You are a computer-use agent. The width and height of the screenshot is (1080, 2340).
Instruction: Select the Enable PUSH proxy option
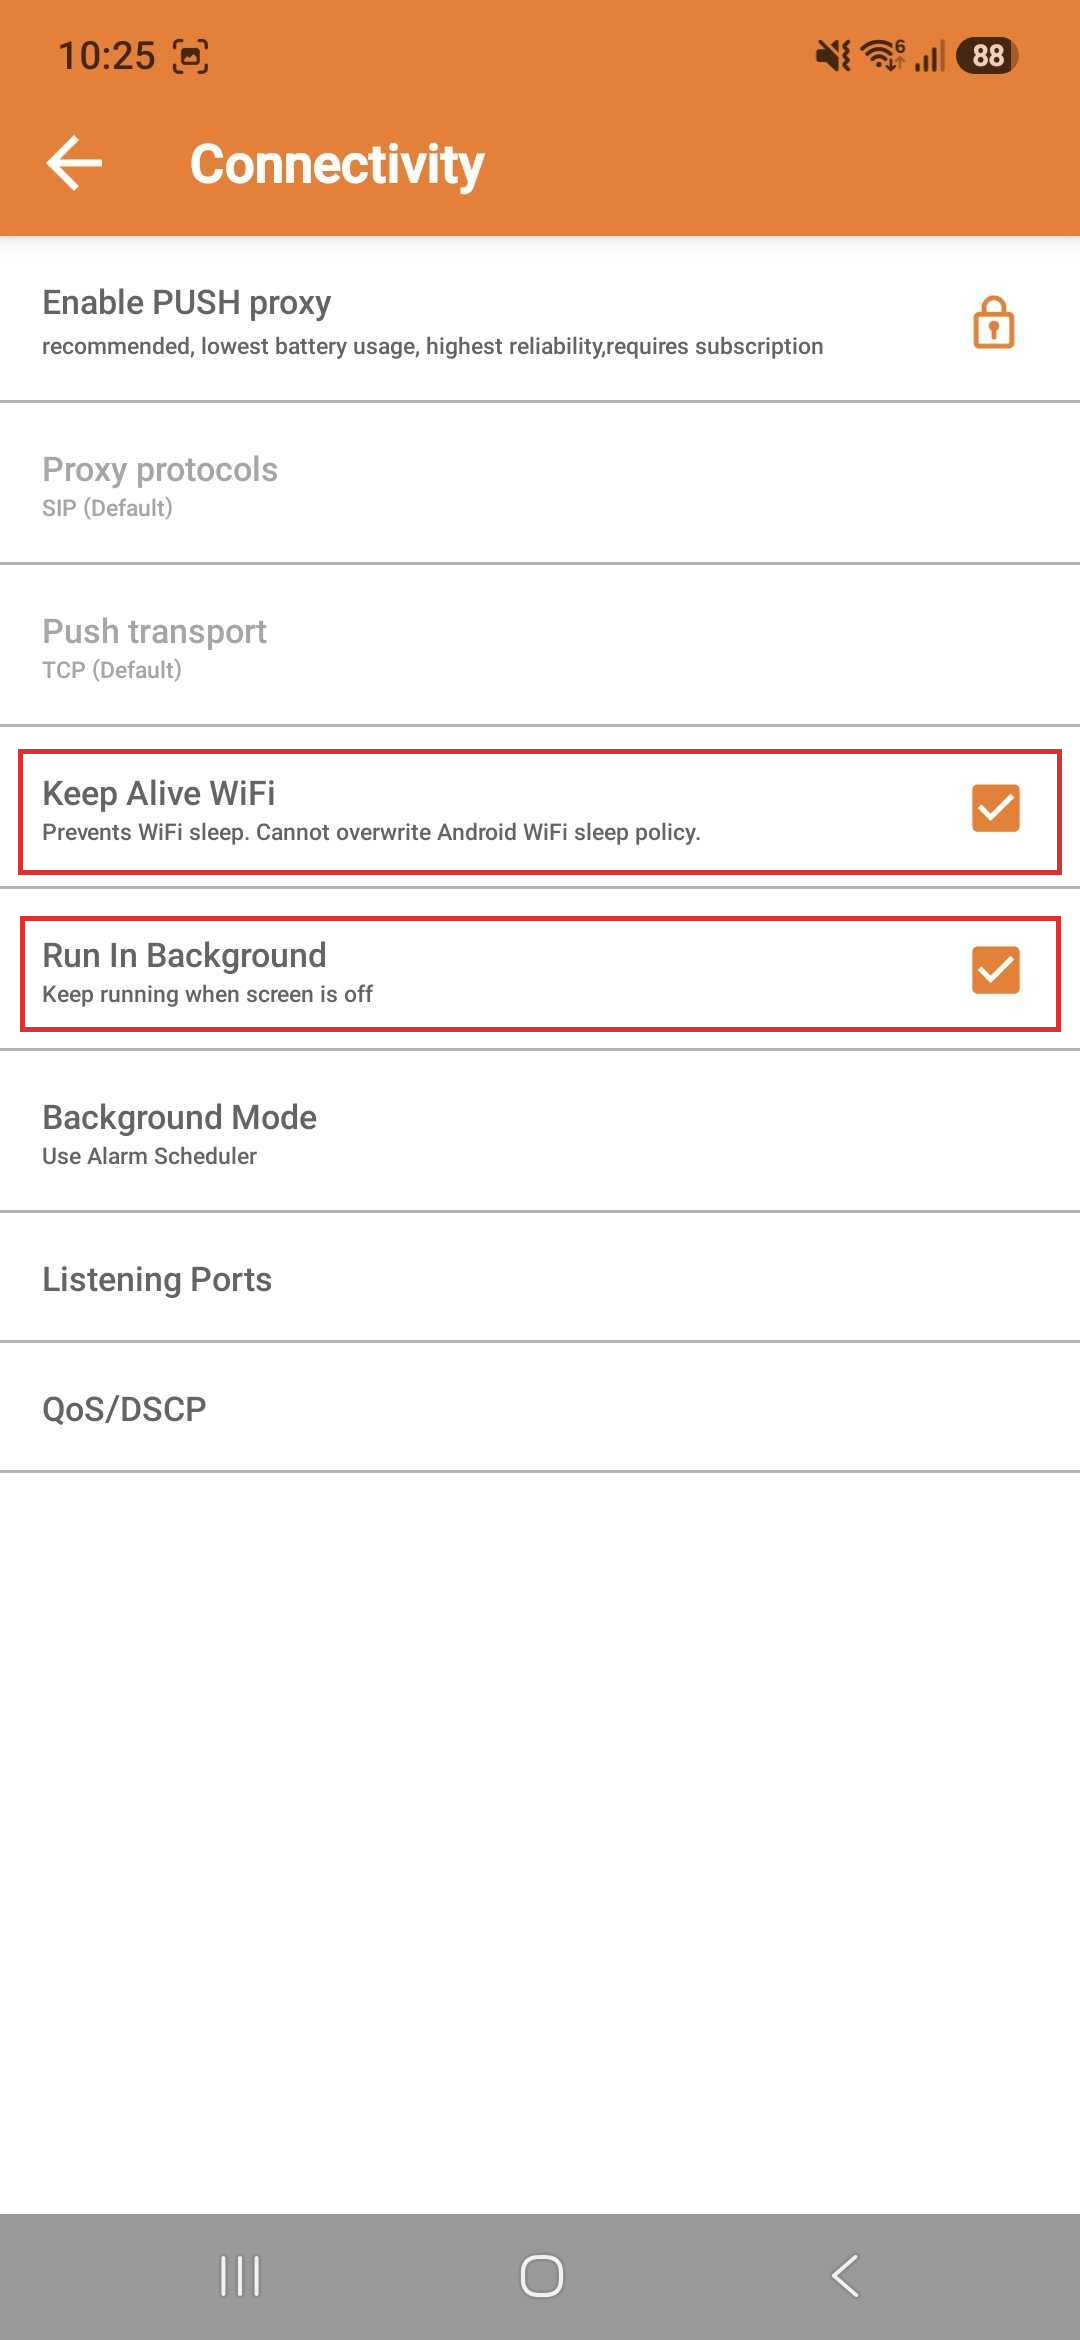click(x=540, y=320)
